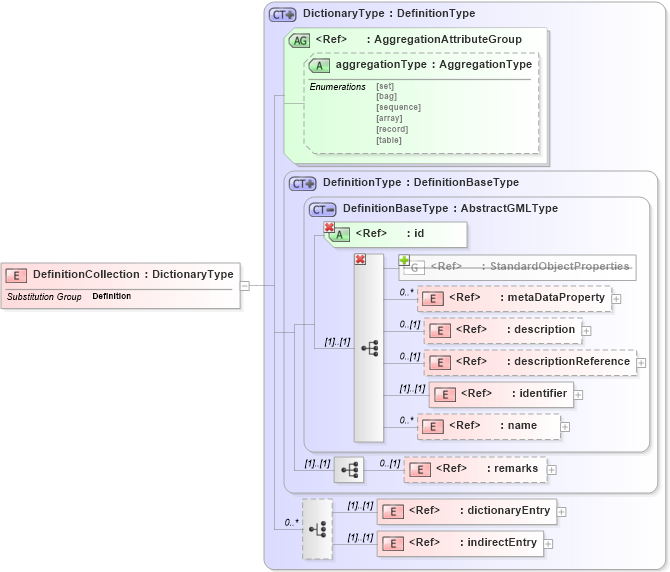This screenshot has height=572, width=670.
Task: Click the E icon of indirectEntry
Action: (393, 544)
